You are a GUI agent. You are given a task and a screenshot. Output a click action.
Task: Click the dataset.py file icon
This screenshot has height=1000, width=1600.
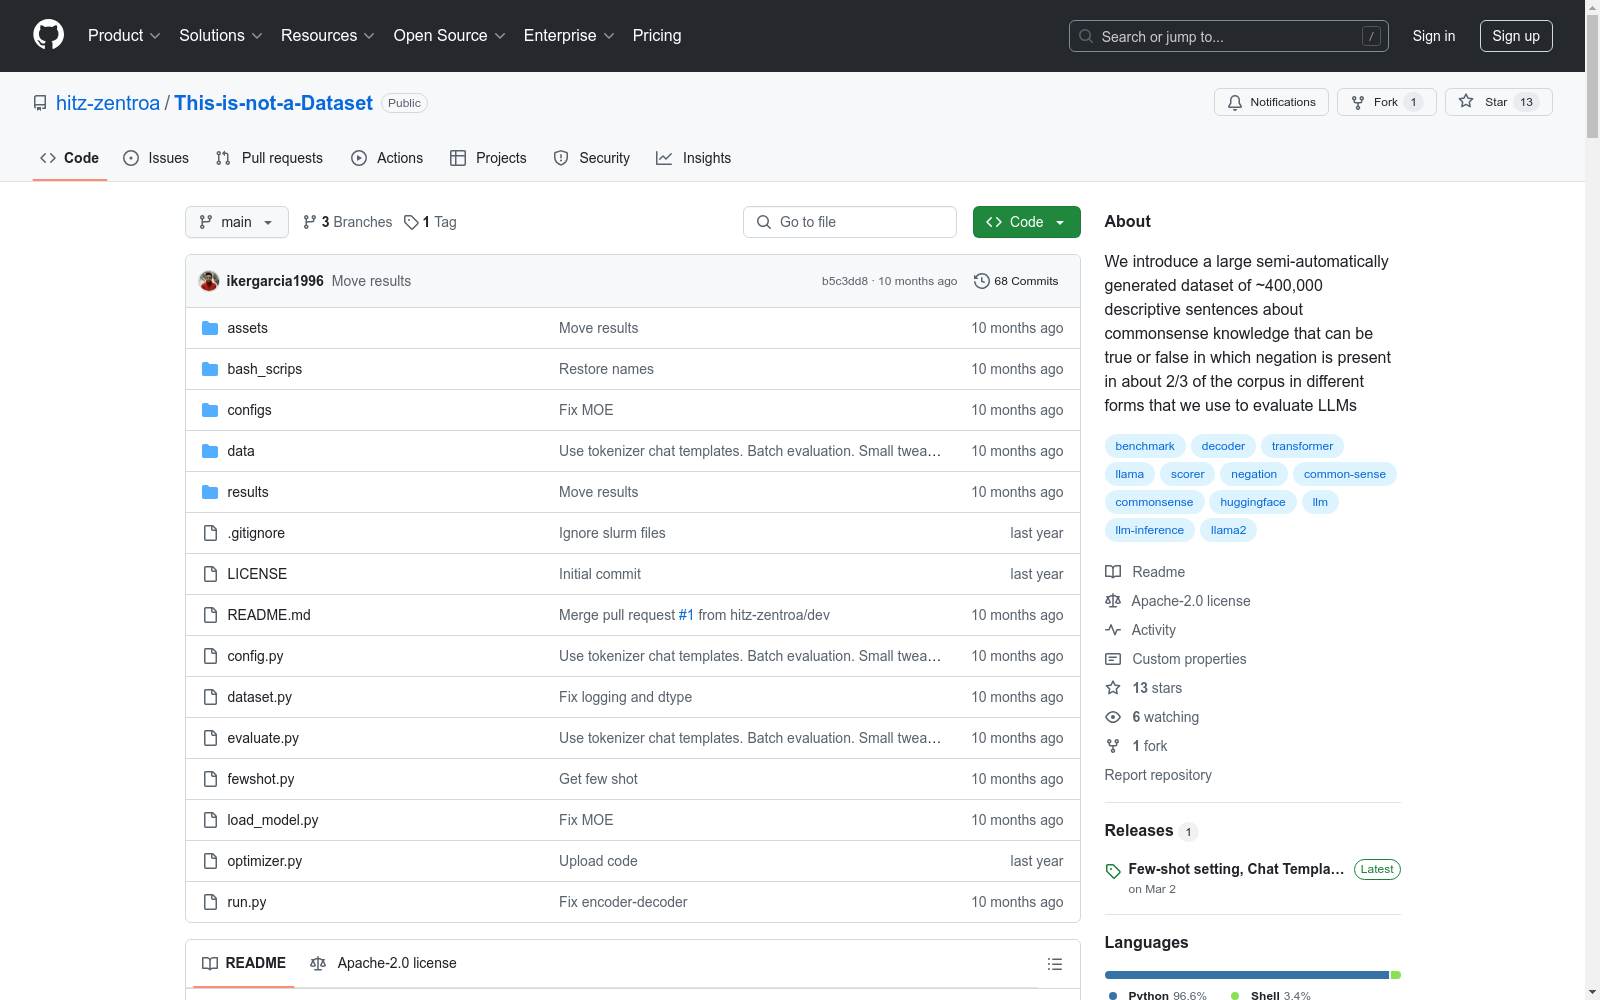click(x=210, y=697)
